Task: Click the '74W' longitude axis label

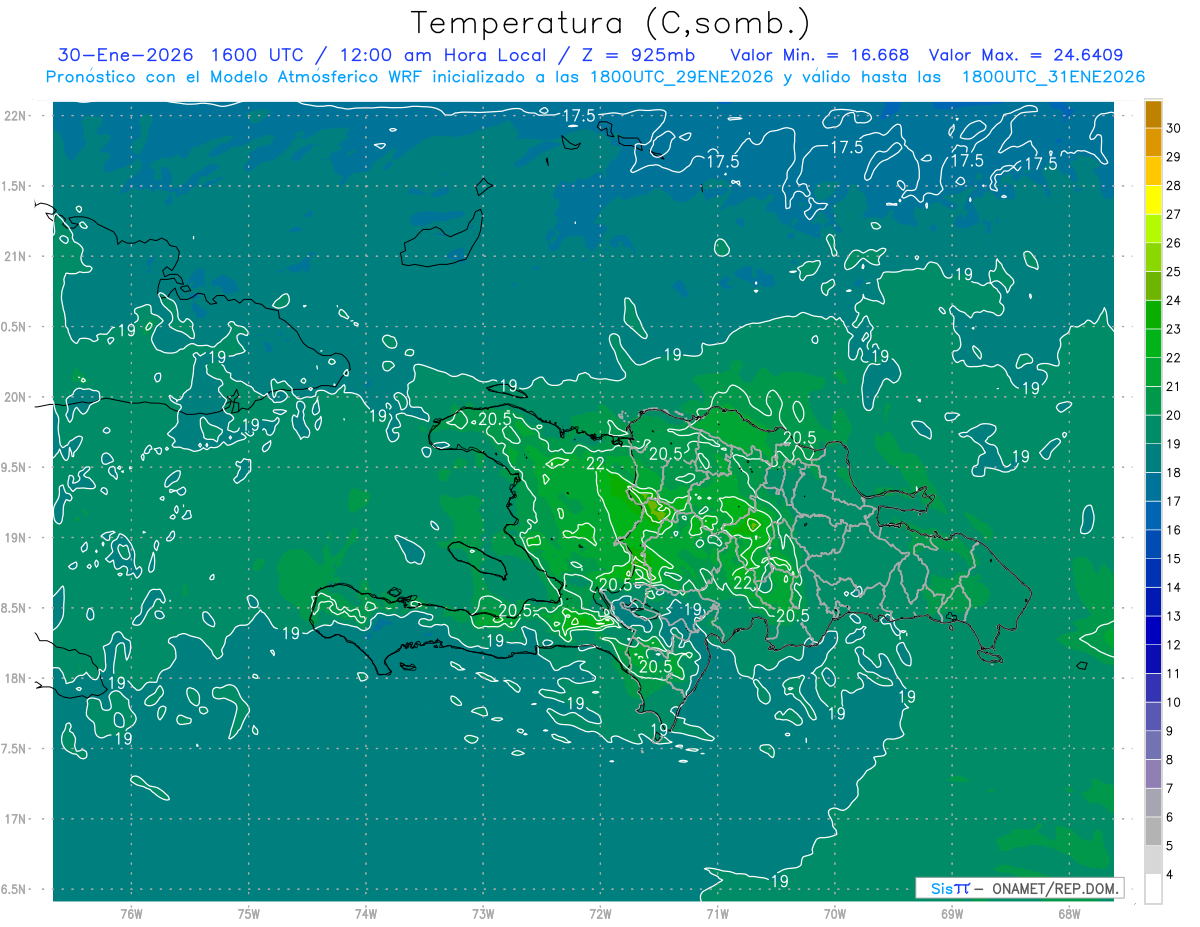Action: tap(366, 913)
